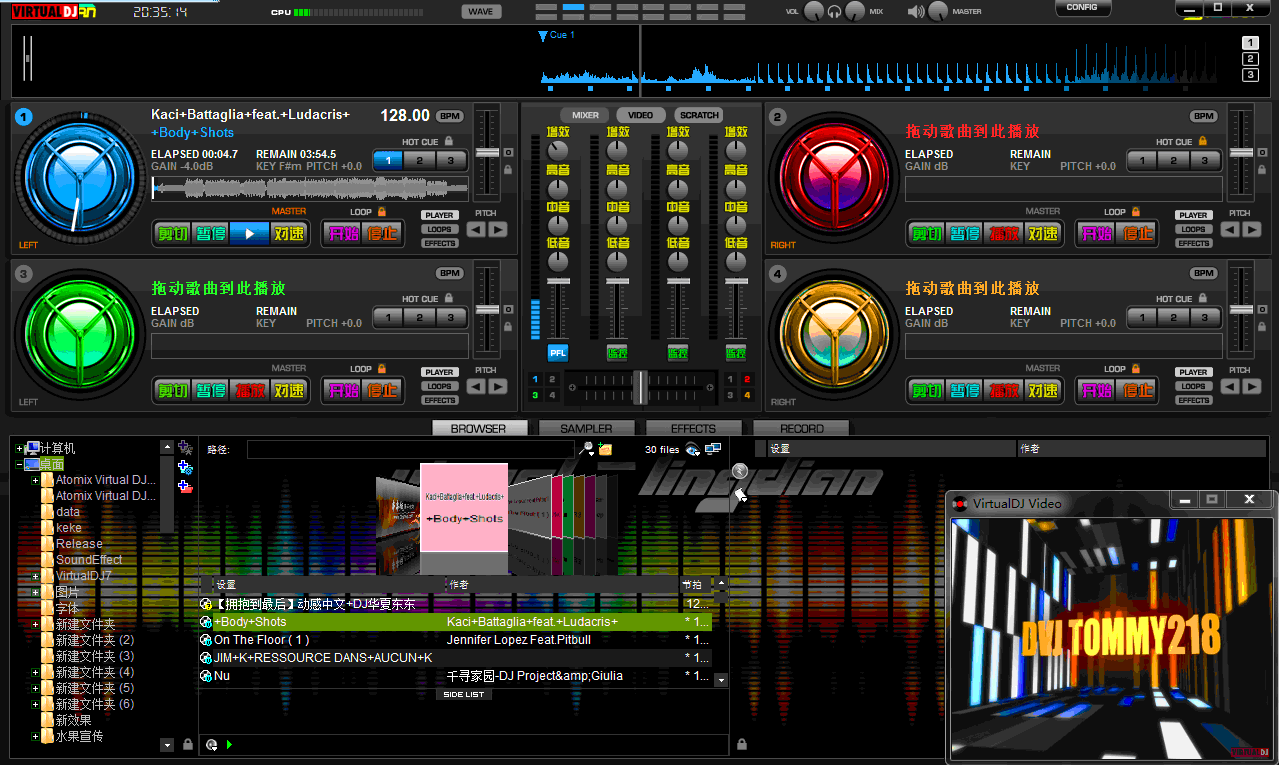Click the song list scroll down arrow
The height and width of the screenshot is (765, 1279).
pos(720,680)
